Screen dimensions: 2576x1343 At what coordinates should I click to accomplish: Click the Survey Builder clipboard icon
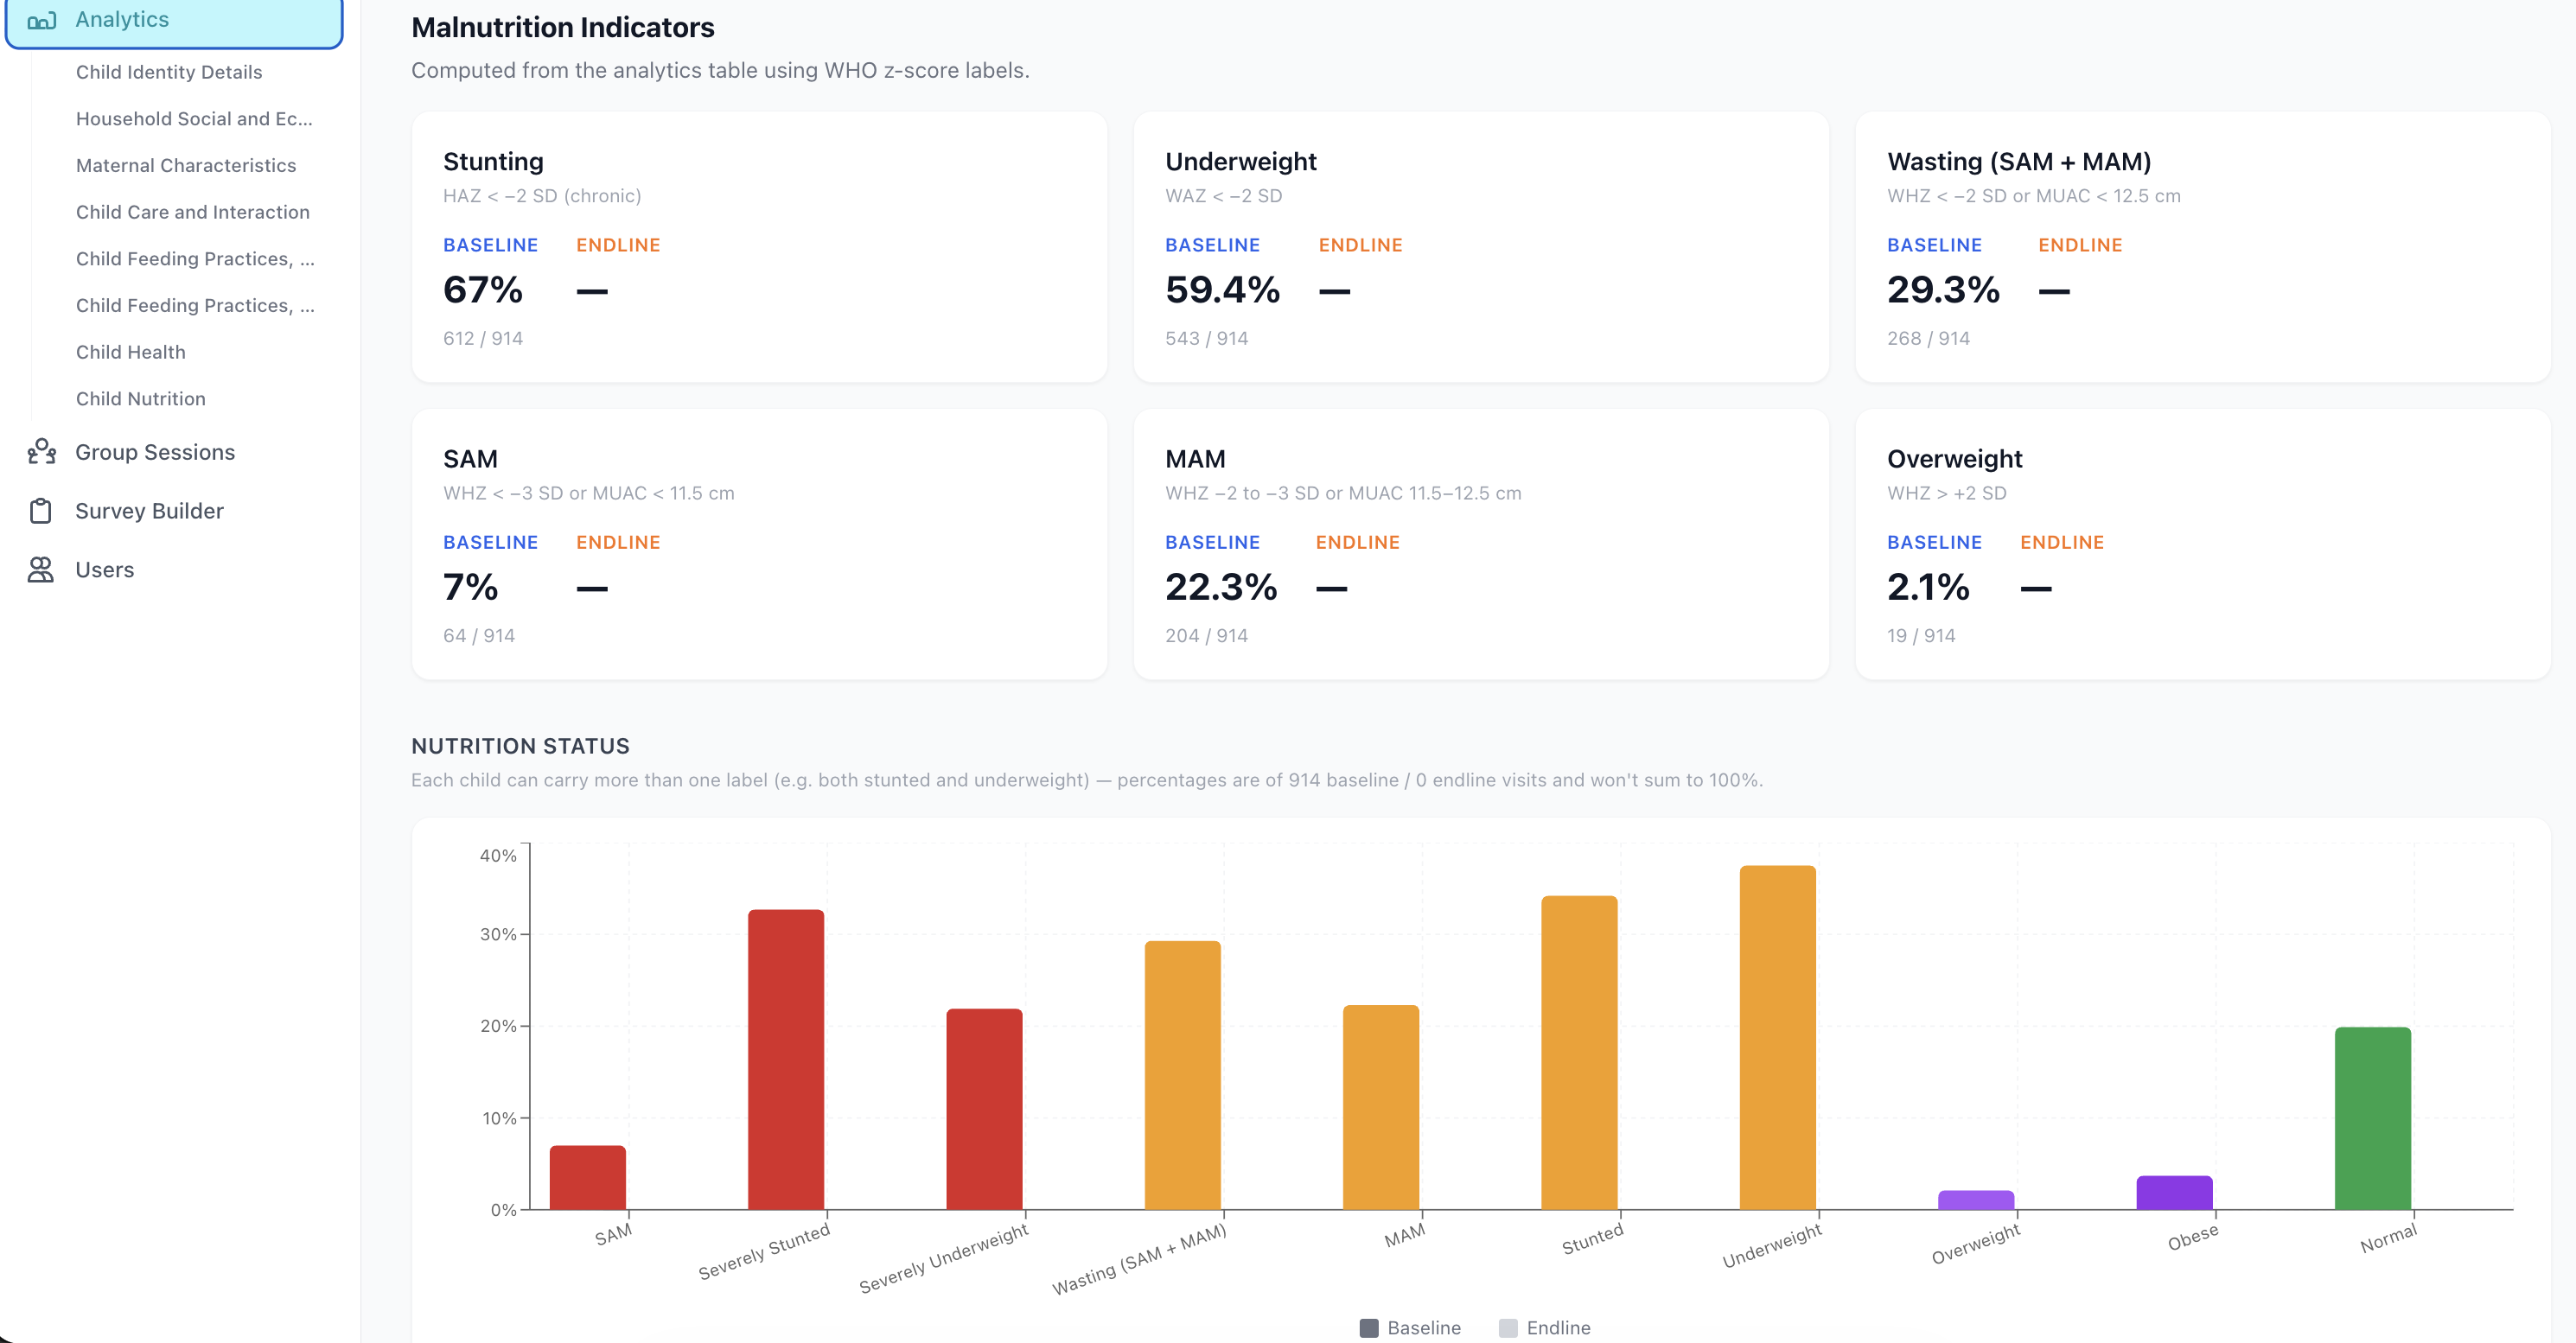(41, 511)
